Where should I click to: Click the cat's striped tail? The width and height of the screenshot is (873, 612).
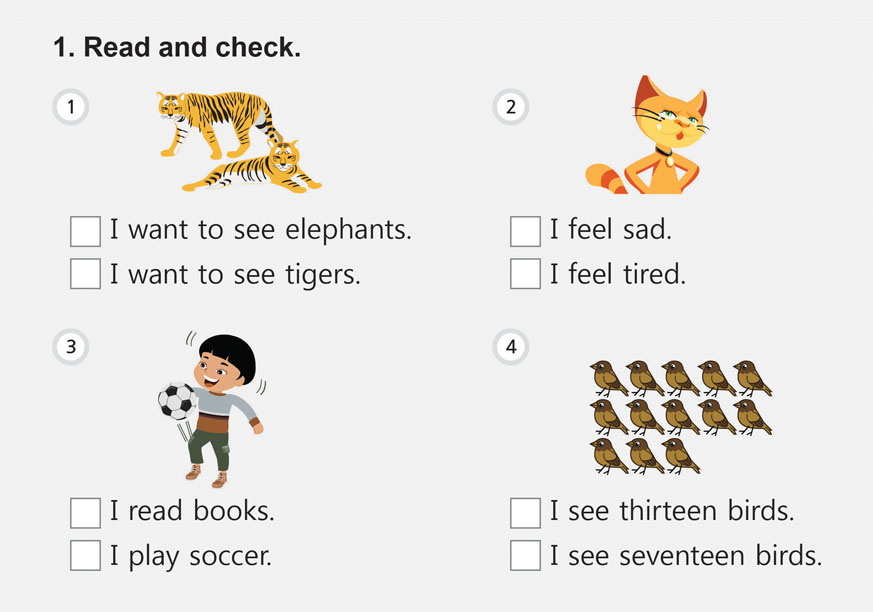click(607, 178)
